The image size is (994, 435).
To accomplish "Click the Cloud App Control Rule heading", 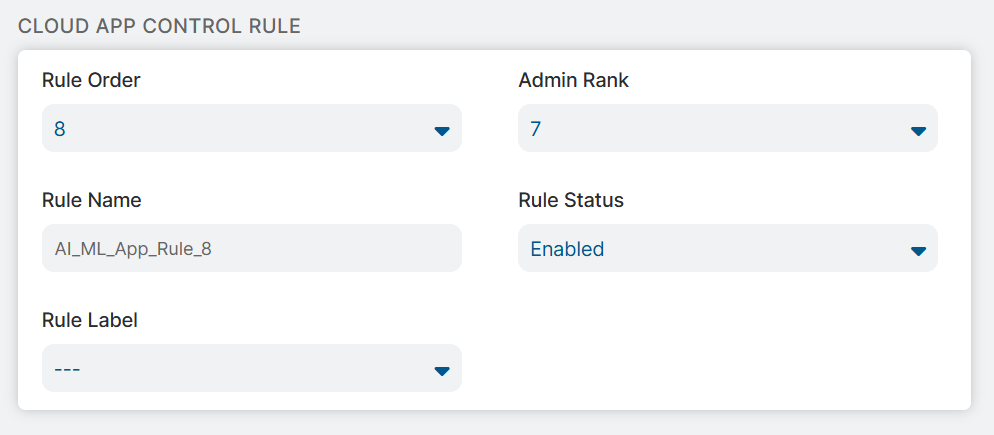I will (x=159, y=26).
